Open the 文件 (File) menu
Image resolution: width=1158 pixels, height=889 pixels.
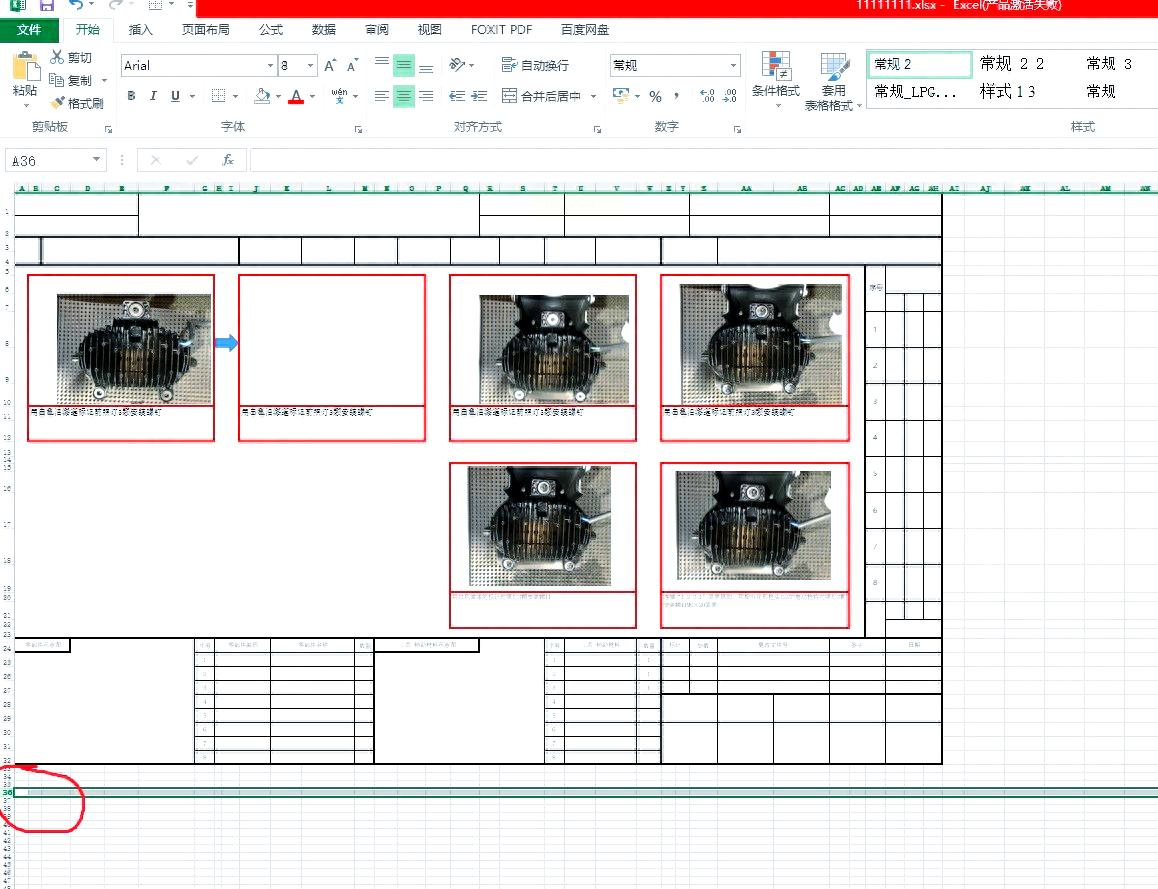pyautogui.click(x=29, y=30)
